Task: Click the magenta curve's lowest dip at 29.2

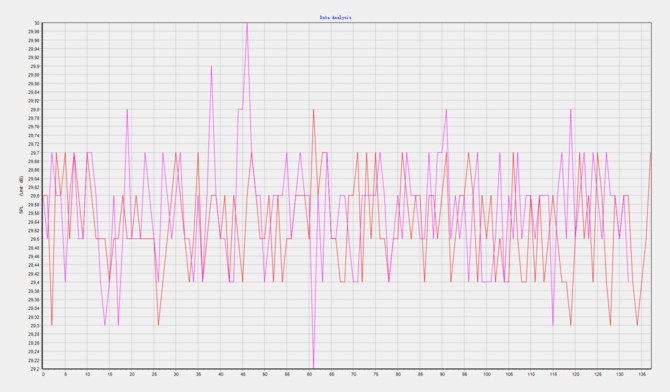Action: (x=314, y=367)
